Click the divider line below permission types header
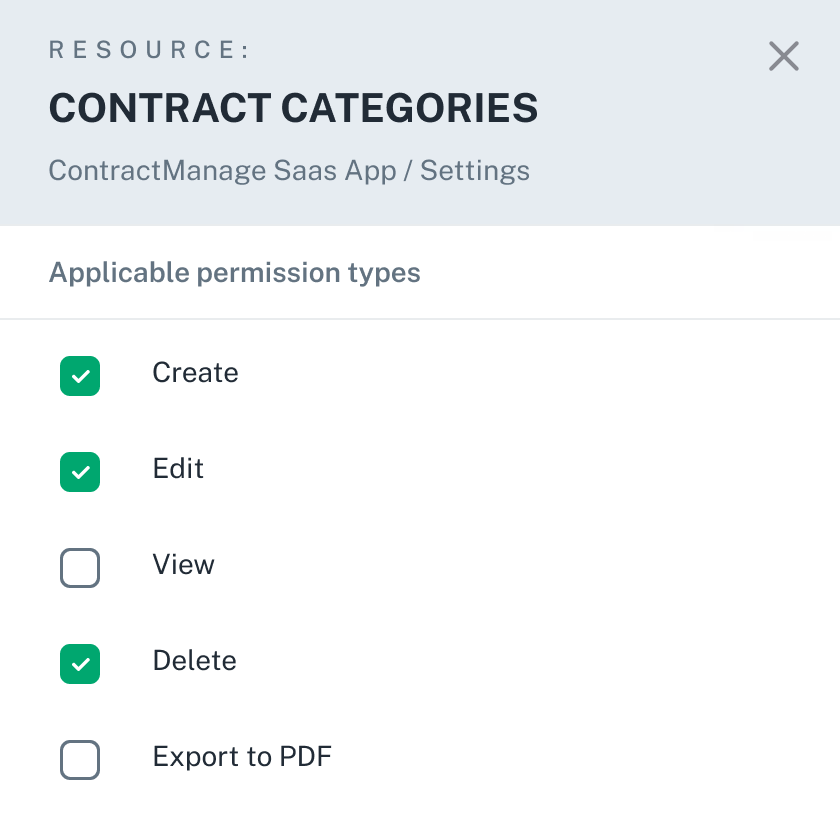 point(420,320)
